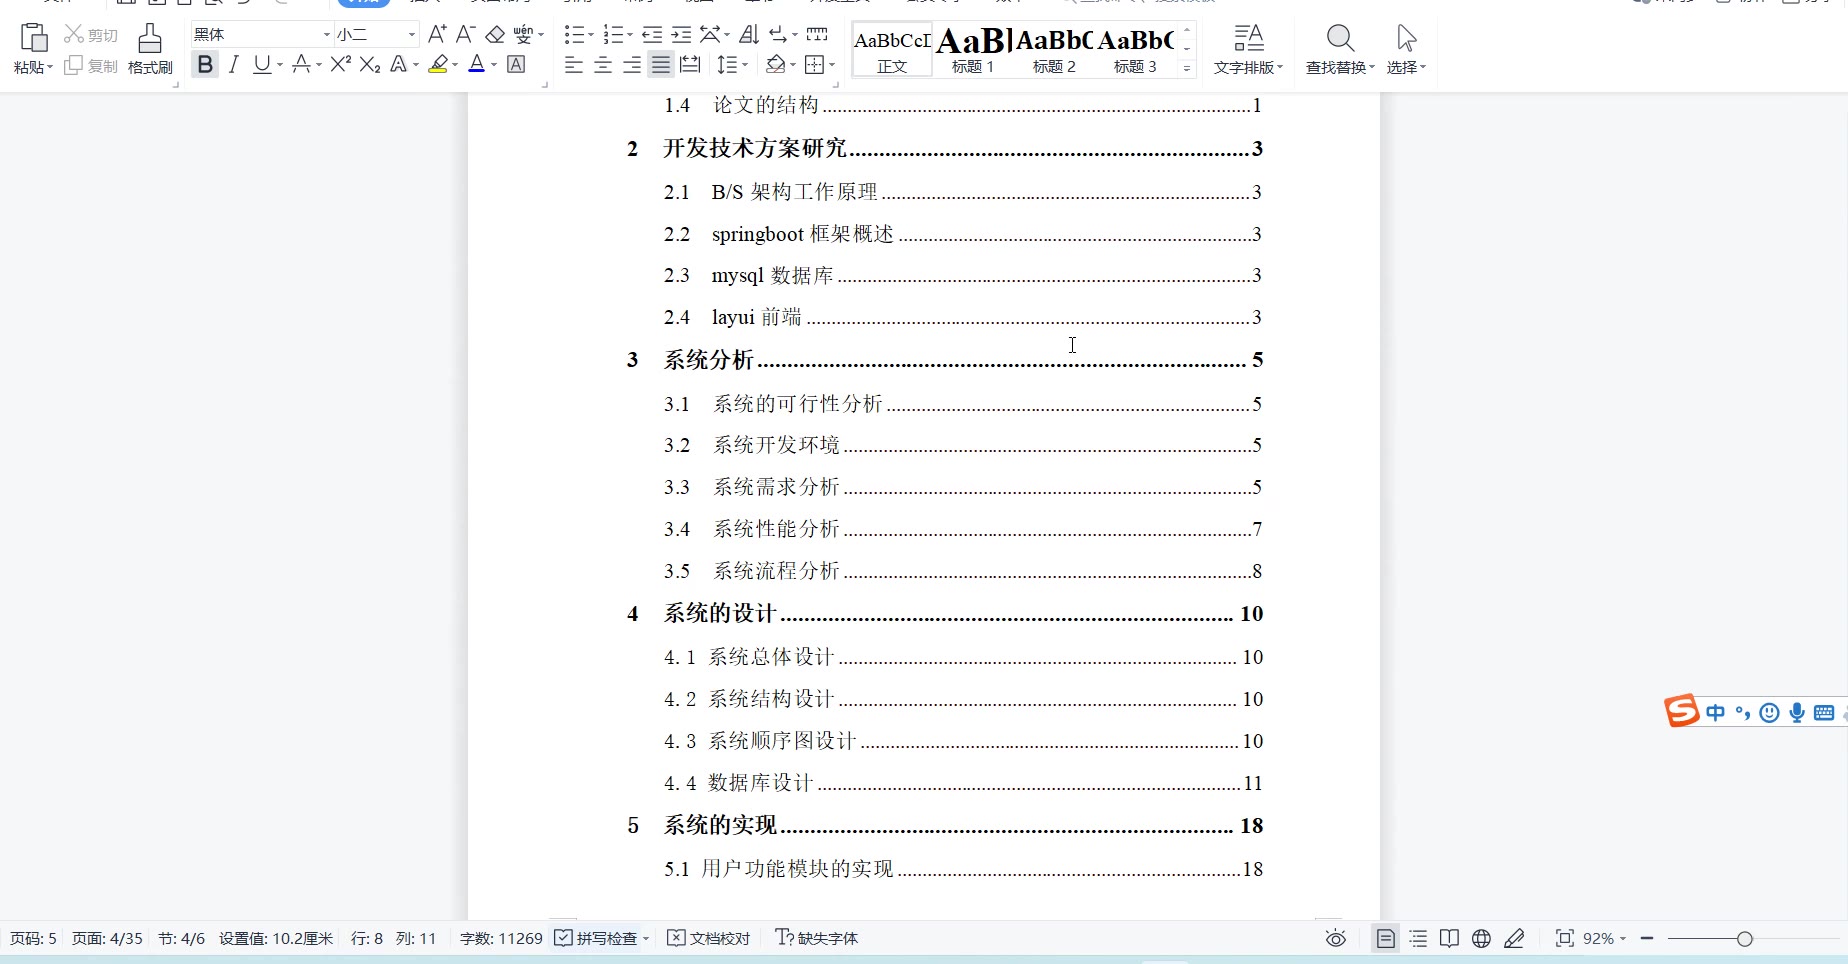Viewport: 1848px width, 964px height.
Task: Apply distributed alignment
Action: pos(690,65)
